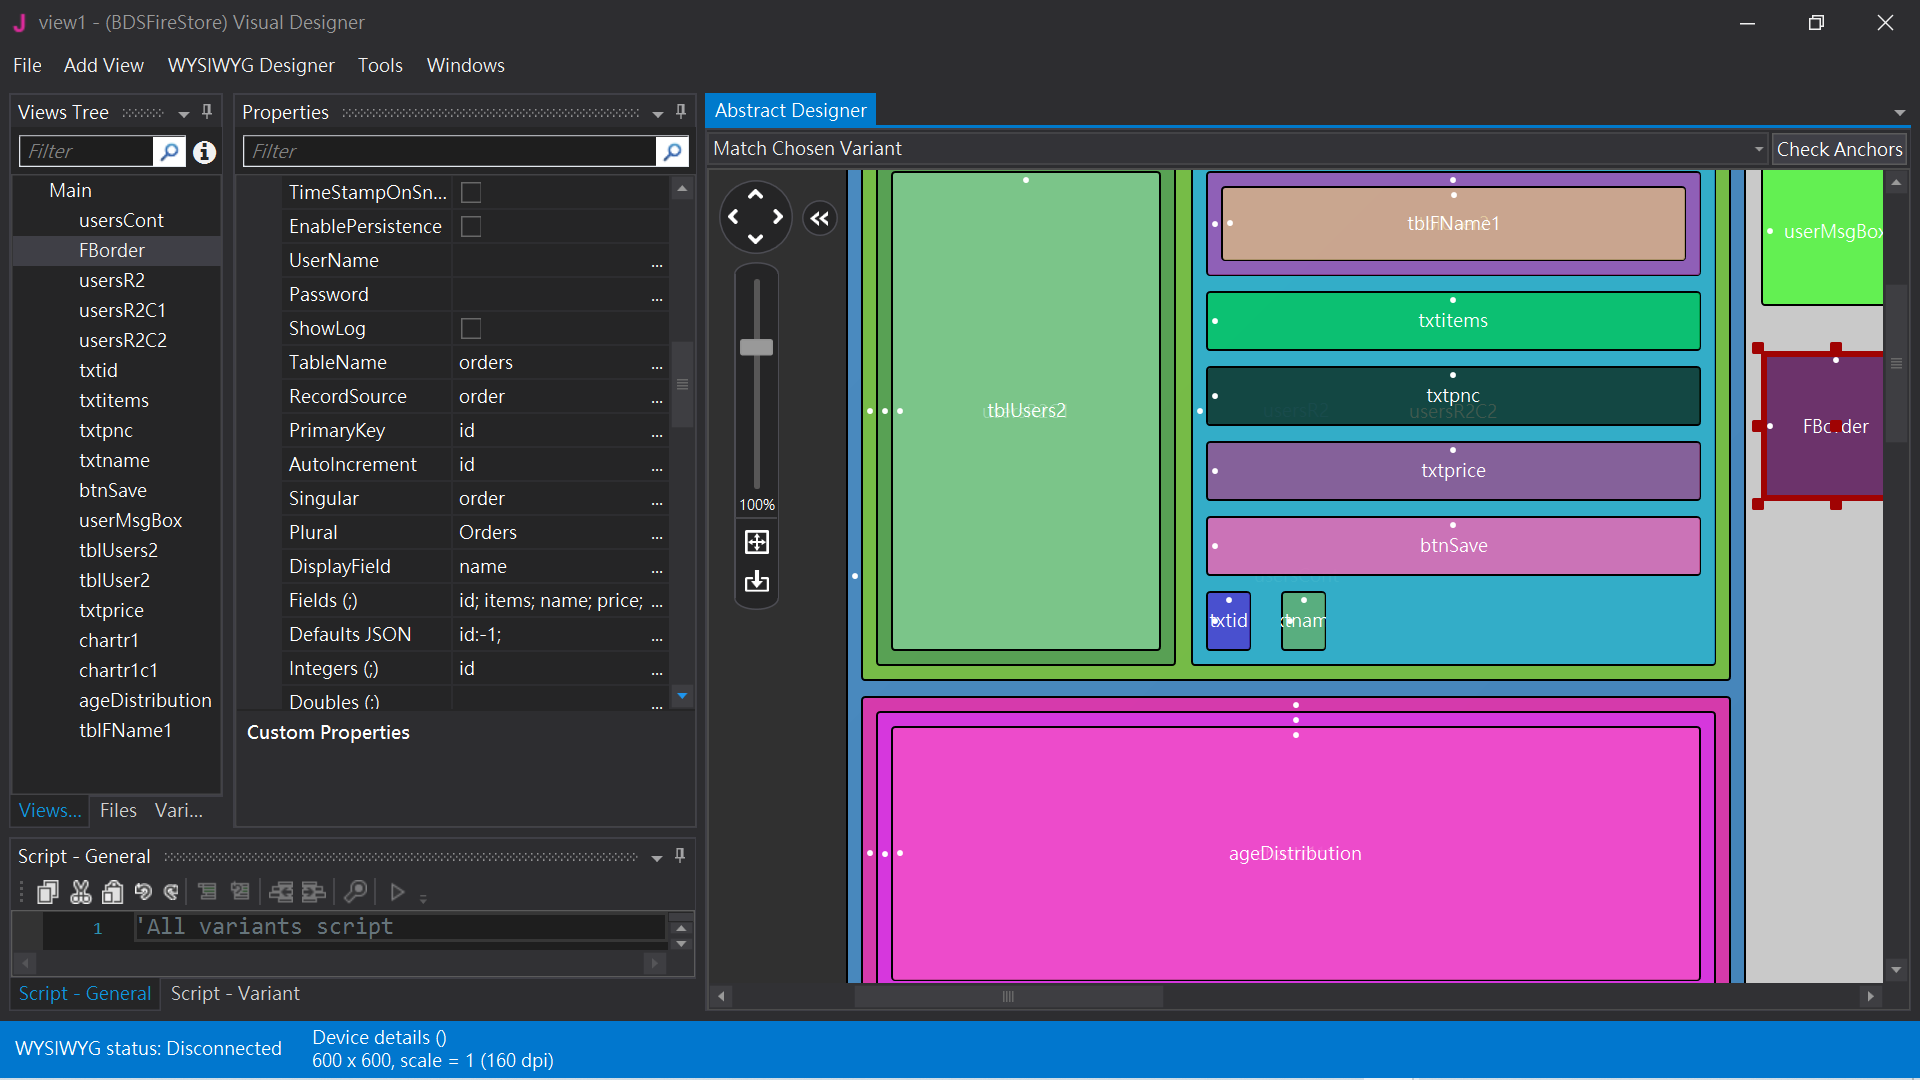Image resolution: width=1920 pixels, height=1080 pixels.
Task: Toggle the EnablePersistence checkbox
Action: pyautogui.click(x=471, y=227)
